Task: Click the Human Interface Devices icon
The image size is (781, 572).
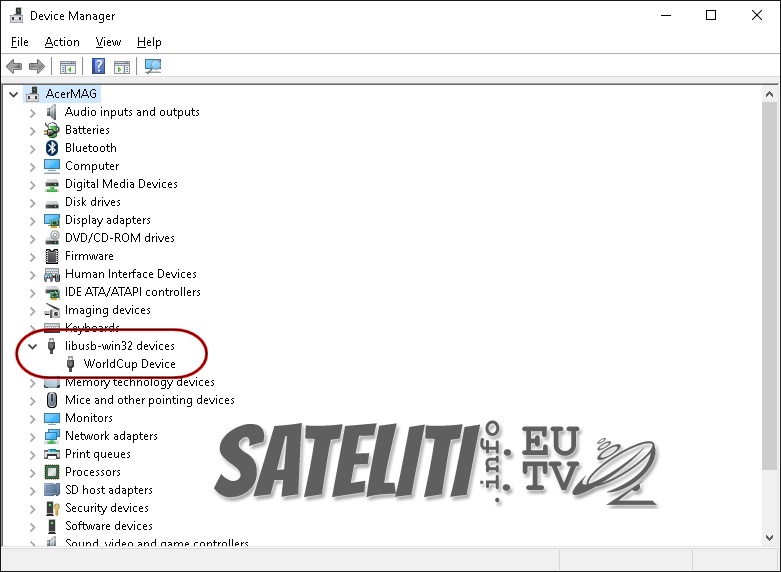Action: pyautogui.click(x=52, y=274)
